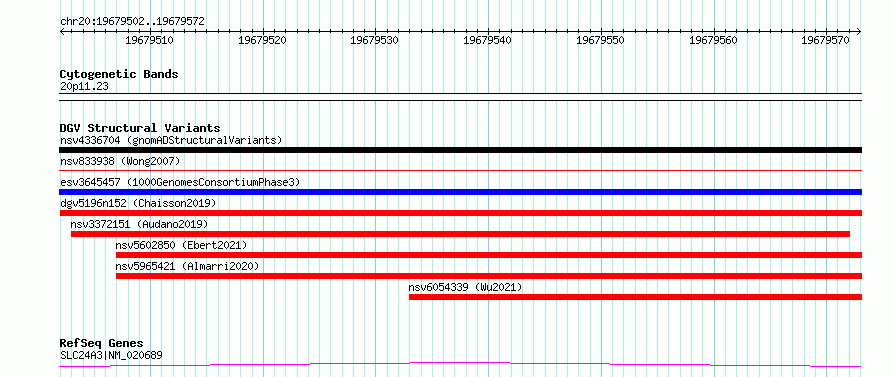Open variant nsv833938 Wong2007 label
The image size is (890, 377).
click(120, 161)
